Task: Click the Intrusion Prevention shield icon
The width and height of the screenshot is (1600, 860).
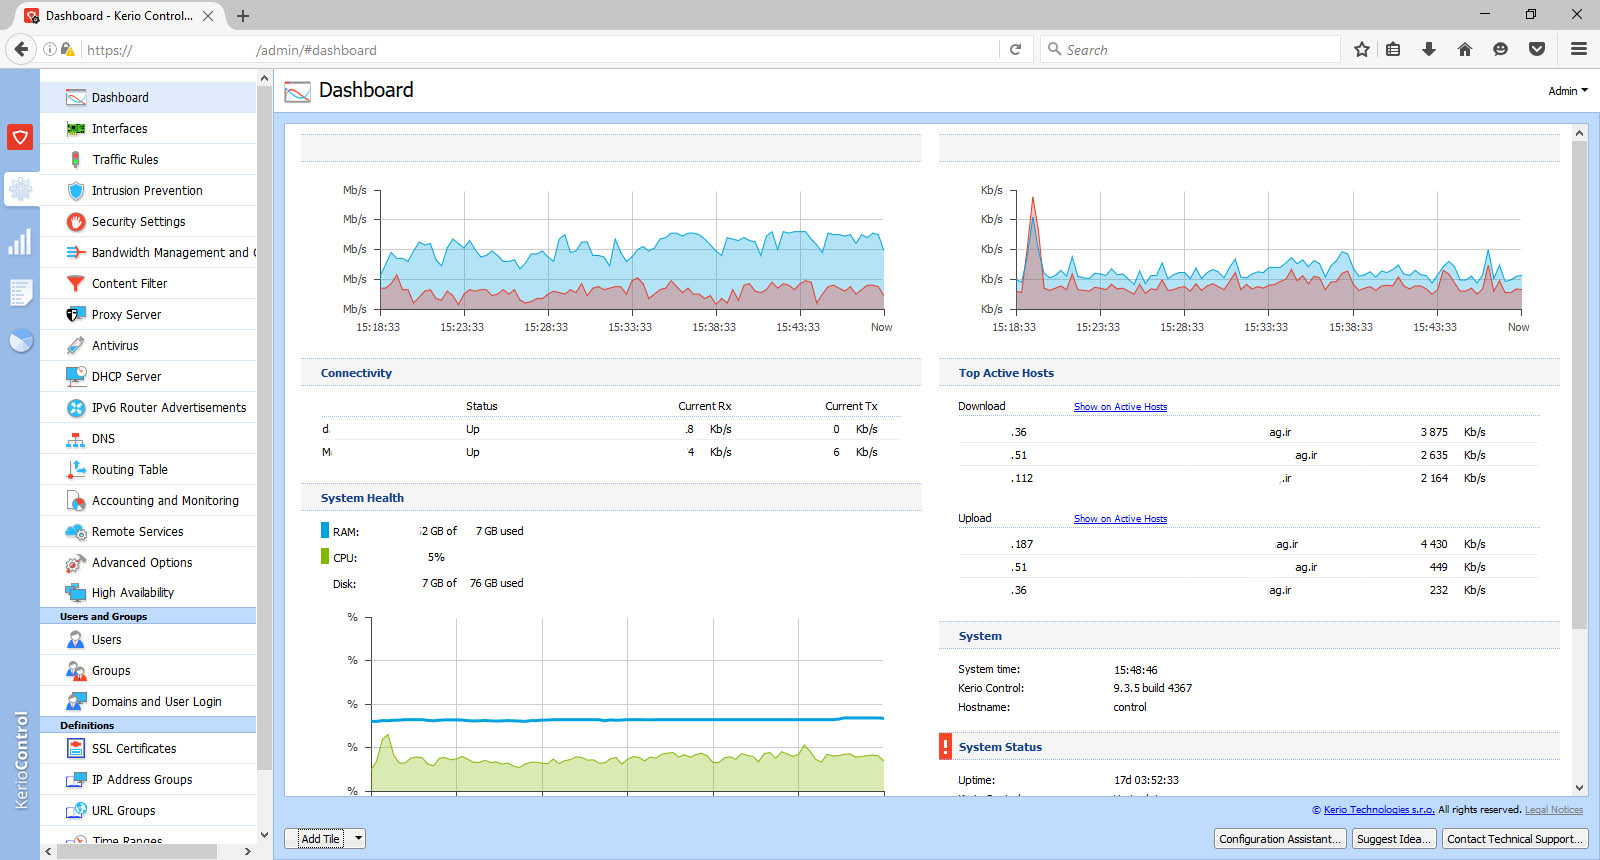Action: [76, 190]
